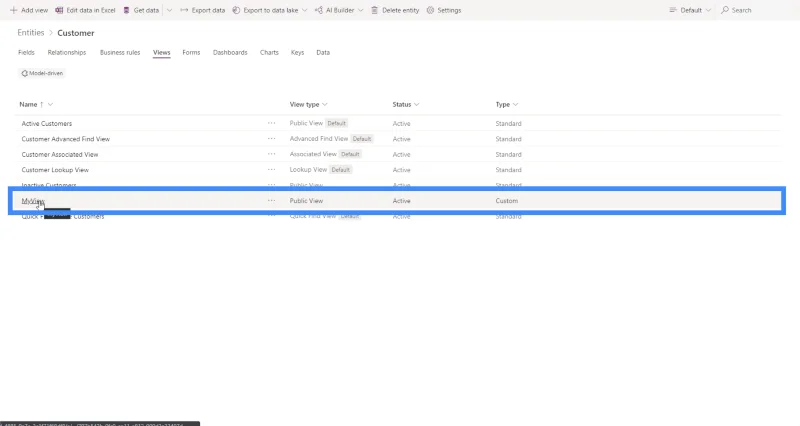Switch to the Data tab

(x=323, y=53)
